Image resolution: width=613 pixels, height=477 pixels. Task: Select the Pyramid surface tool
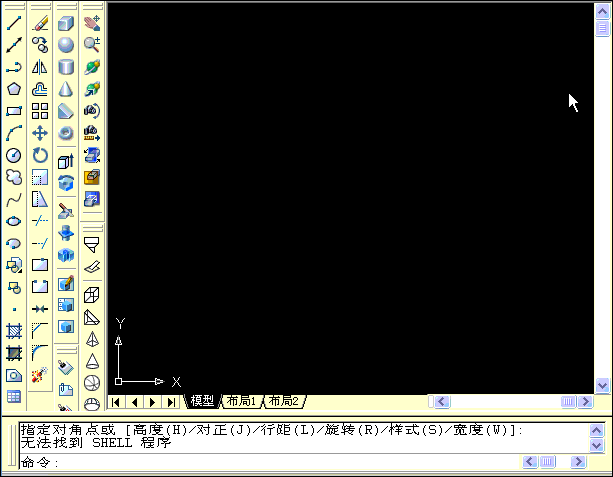tap(92, 339)
